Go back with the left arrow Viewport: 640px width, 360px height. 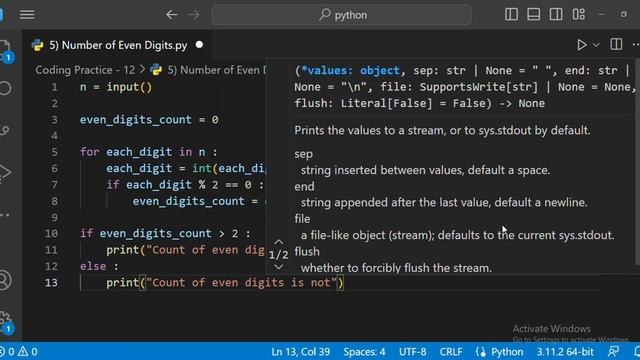click(172, 15)
